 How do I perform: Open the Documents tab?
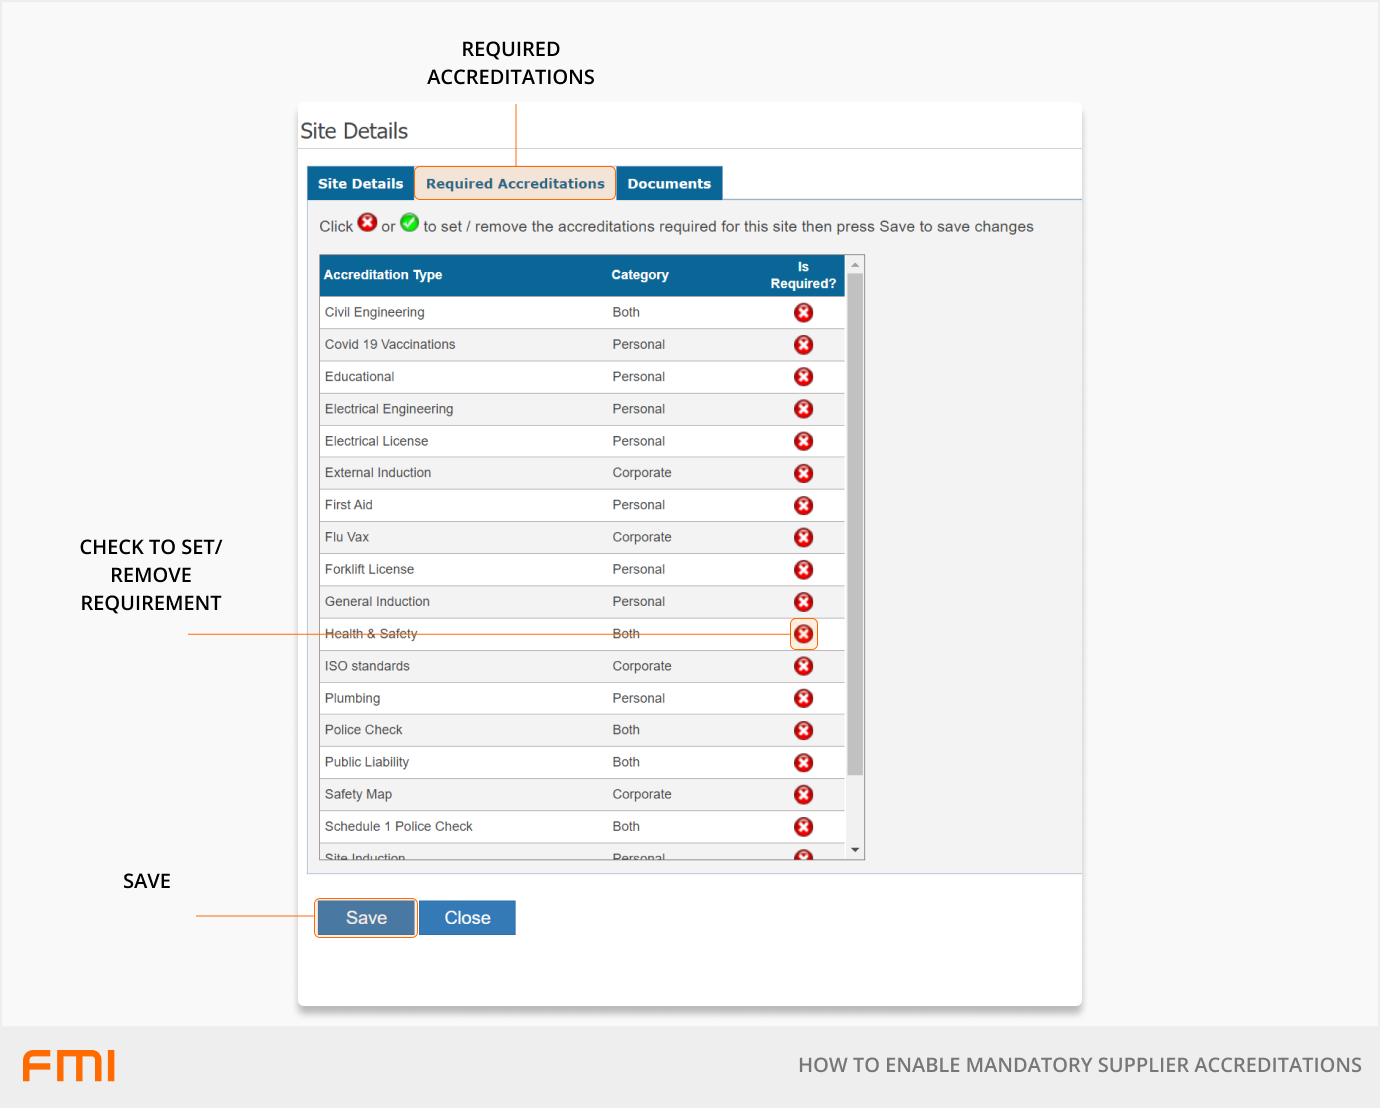pyautogui.click(x=669, y=184)
